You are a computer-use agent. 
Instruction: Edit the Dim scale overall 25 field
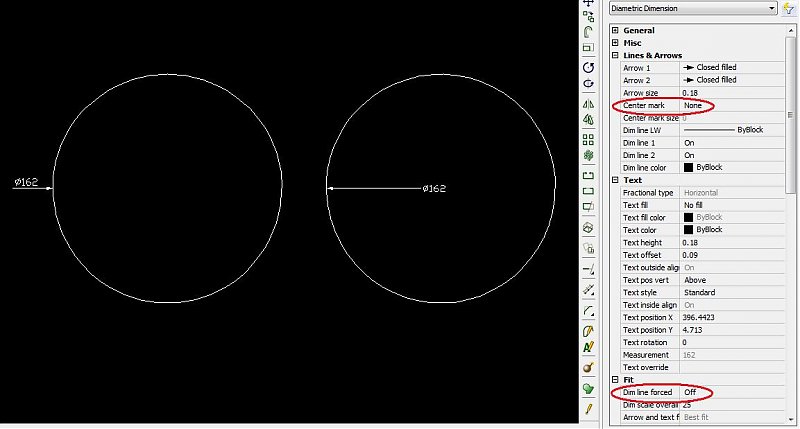(733, 405)
